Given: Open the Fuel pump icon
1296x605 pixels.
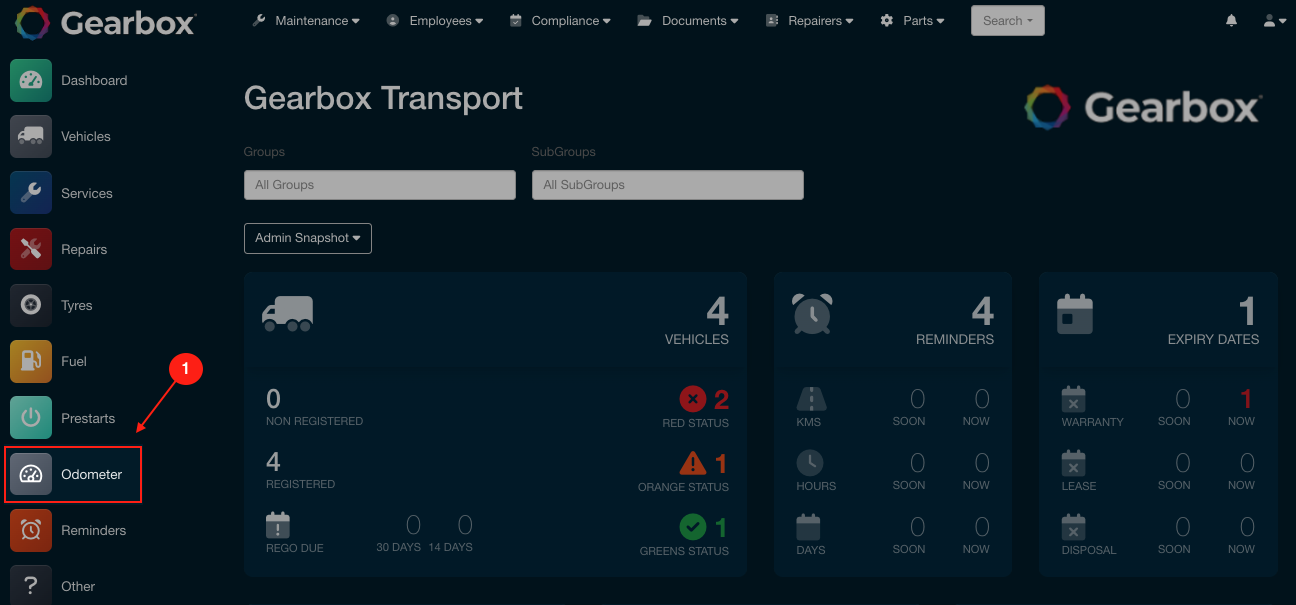Looking at the screenshot, I should pyautogui.click(x=31, y=361).
